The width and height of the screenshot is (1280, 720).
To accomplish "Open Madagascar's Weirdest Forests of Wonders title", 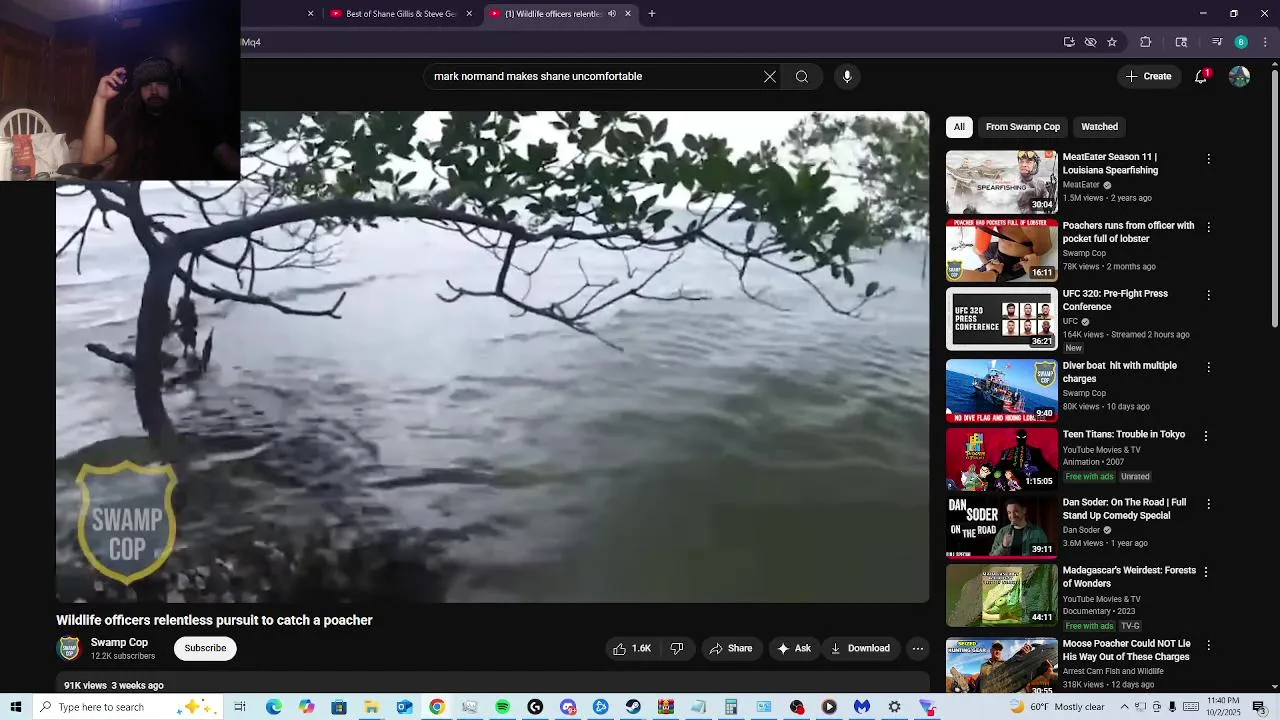I will point(1129,577).
